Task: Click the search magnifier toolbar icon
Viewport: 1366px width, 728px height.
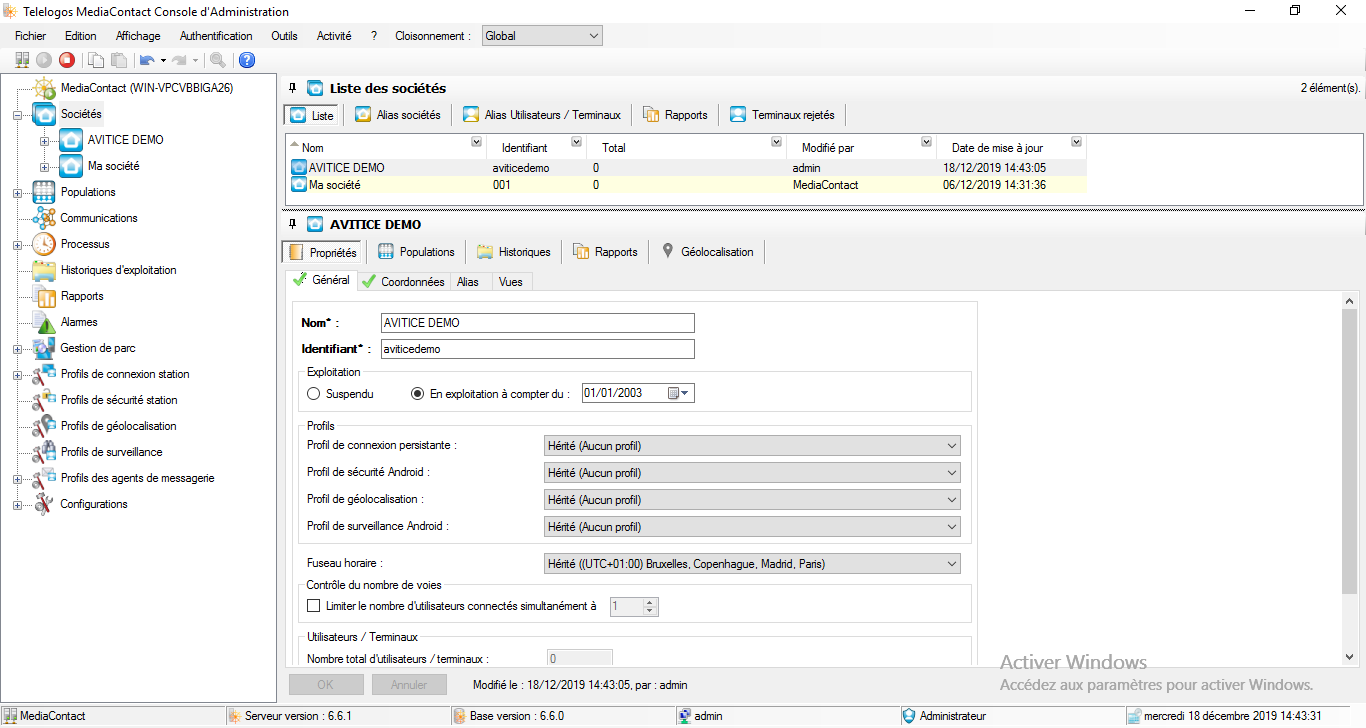Action: [x=217, y=60]
